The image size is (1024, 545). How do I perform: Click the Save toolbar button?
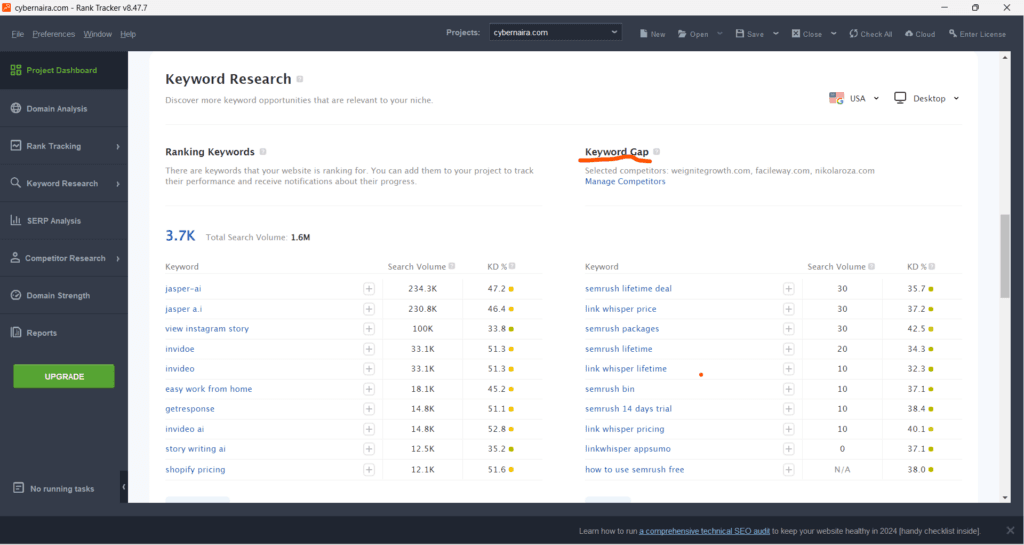point(750,34)
